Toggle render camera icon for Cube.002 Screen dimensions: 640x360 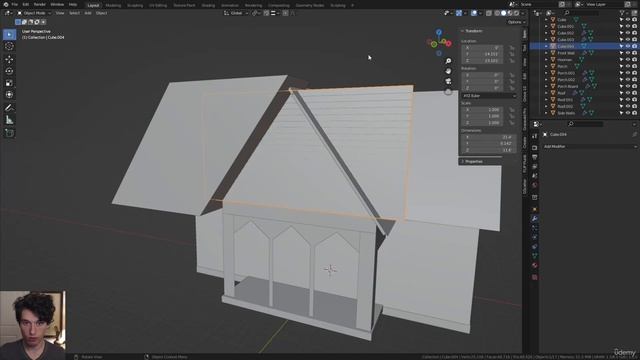pyautogui.click(x=634, y=33)
